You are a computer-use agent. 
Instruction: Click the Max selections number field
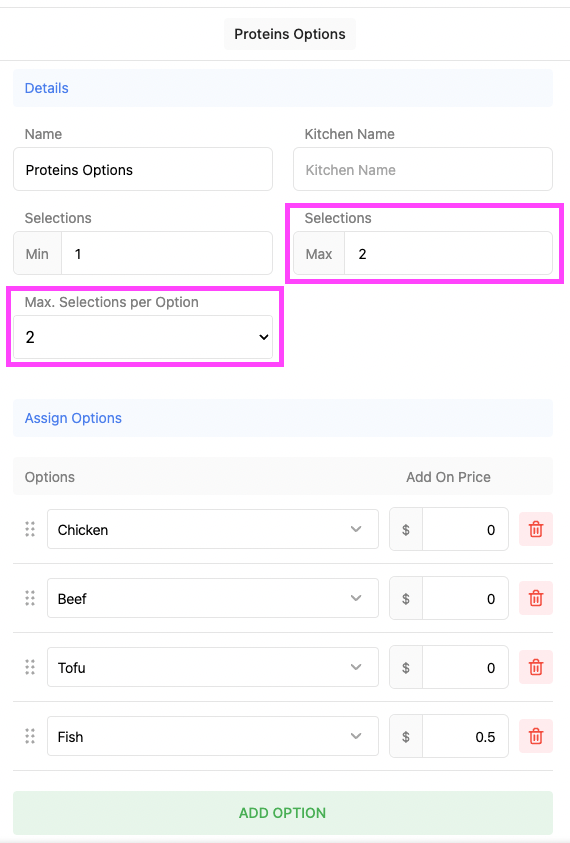pos(448,253)
